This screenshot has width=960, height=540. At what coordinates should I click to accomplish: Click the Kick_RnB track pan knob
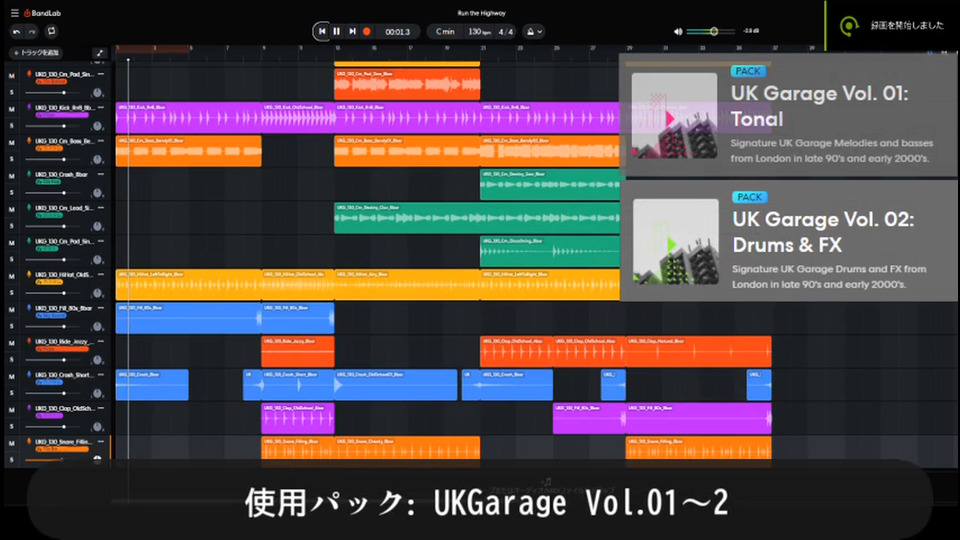click(x=97, y=126)
